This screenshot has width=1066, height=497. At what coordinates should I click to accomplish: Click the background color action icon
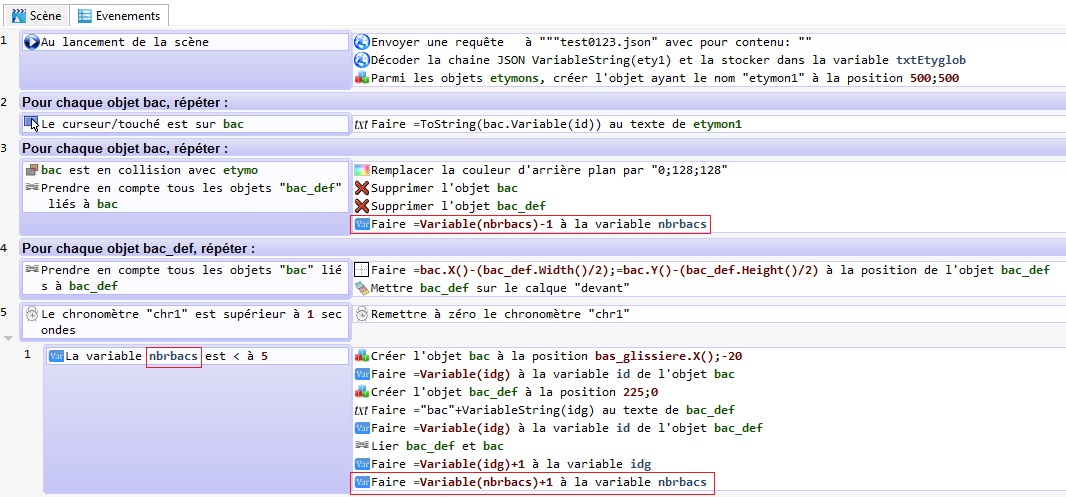point(362,170)
